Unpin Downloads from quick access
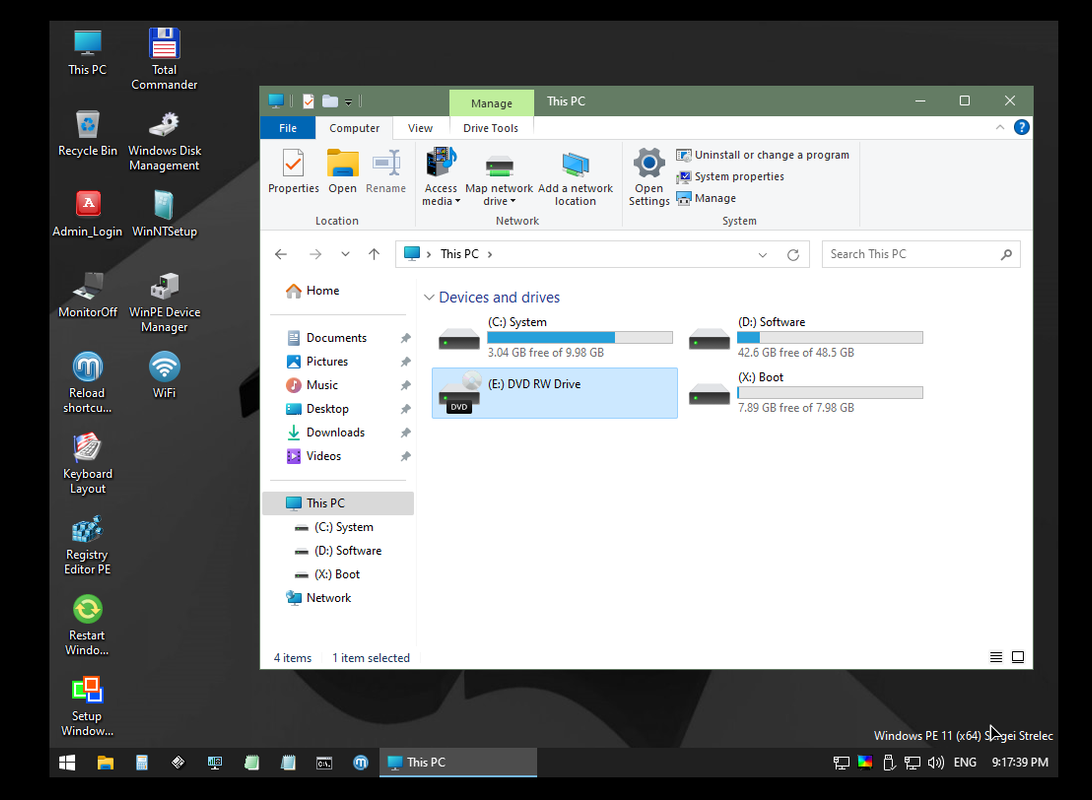This screenshot has width=1092, height=800. point(405,433)
